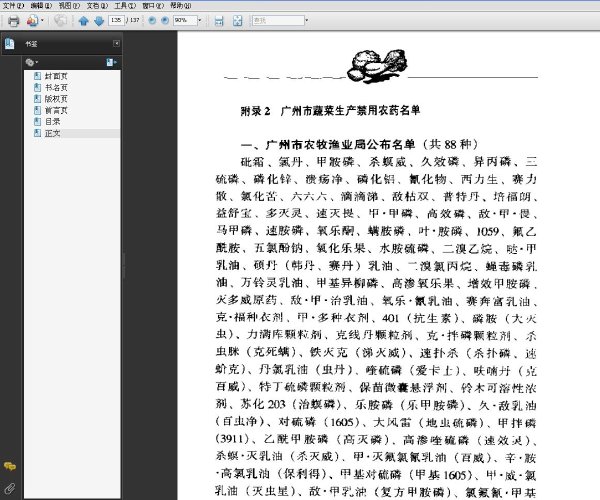Click the zoom in round button
Viewport: 600px width, 500px height.
[165, 20]
